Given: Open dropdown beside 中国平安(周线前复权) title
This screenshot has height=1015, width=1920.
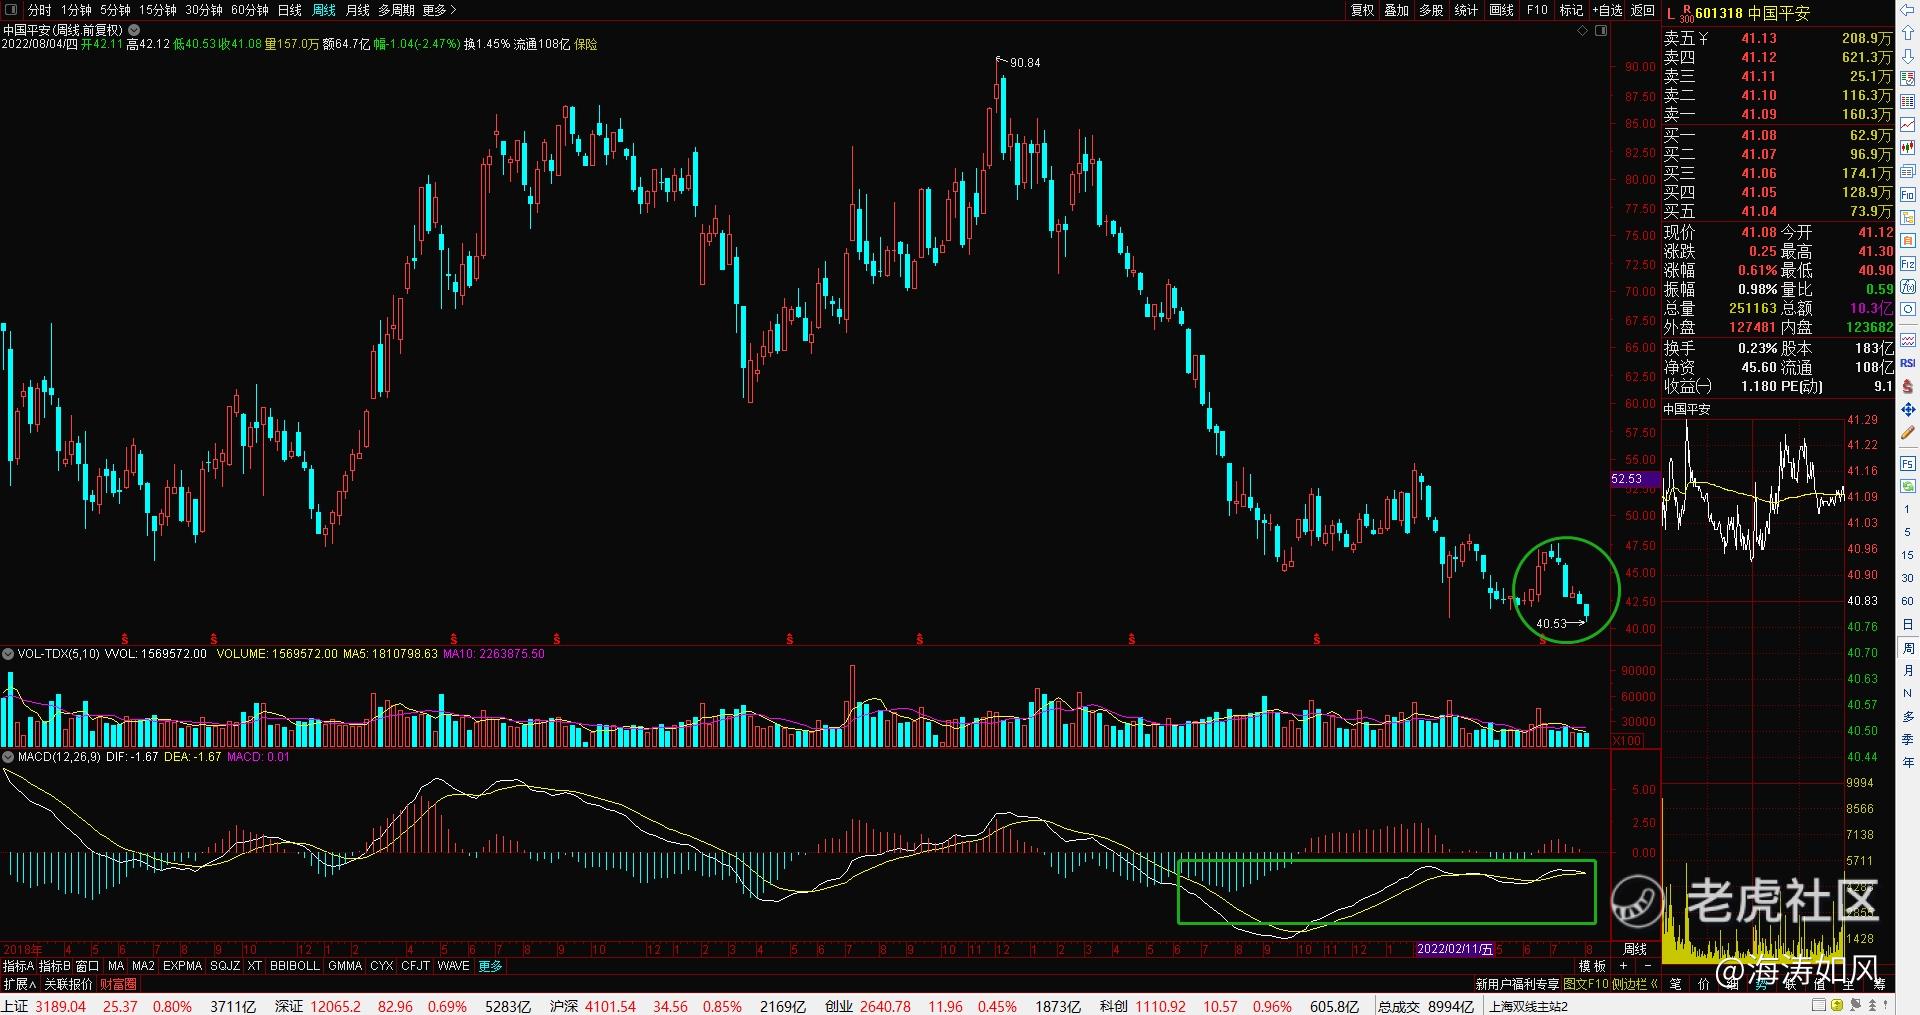Looking at the screenshot, I should [x=133, y=31].
